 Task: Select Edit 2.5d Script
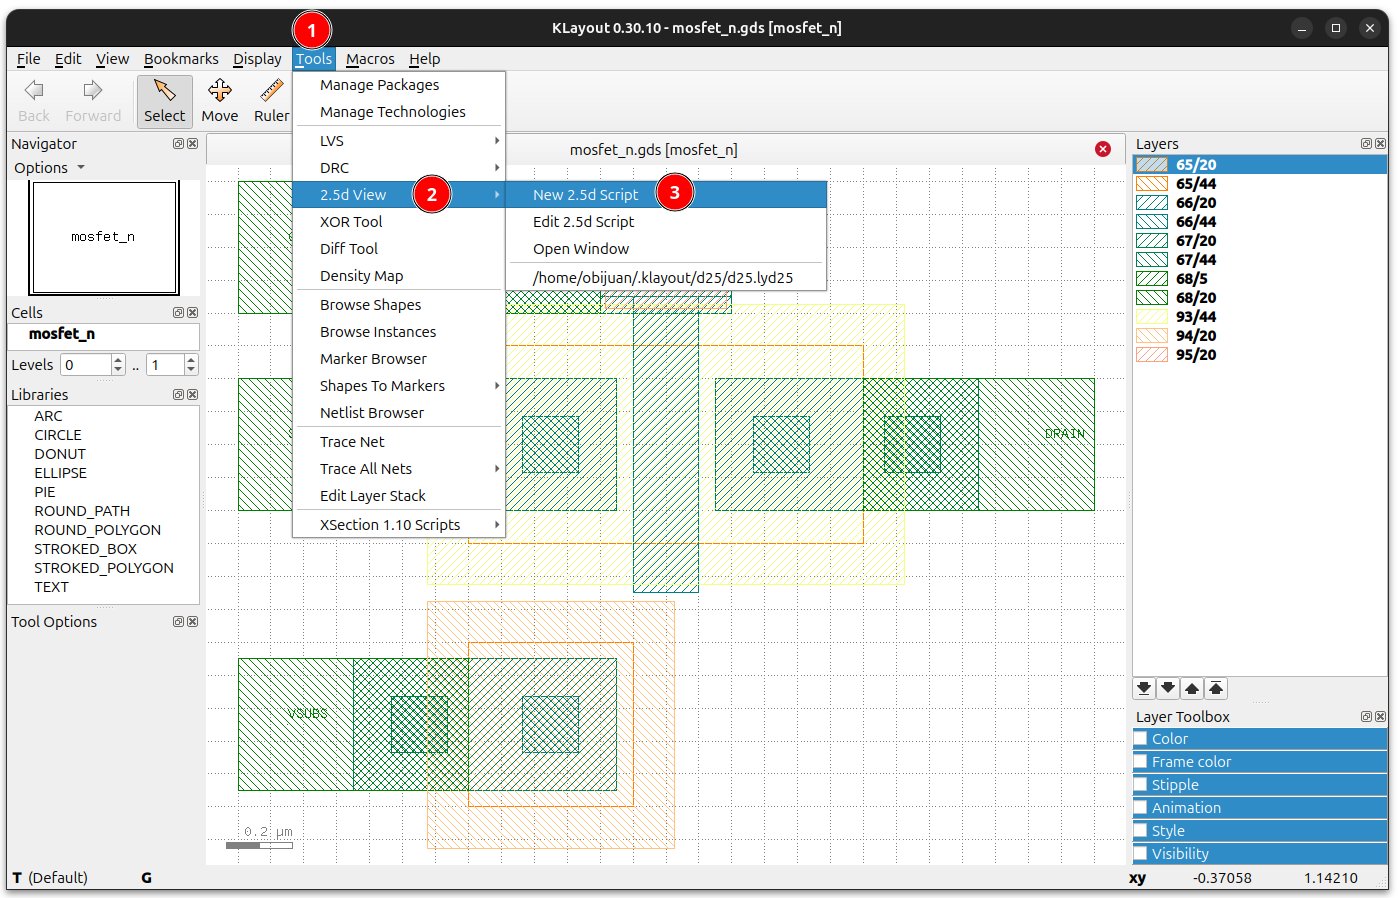pyautogui.click(x=666, y=222)
